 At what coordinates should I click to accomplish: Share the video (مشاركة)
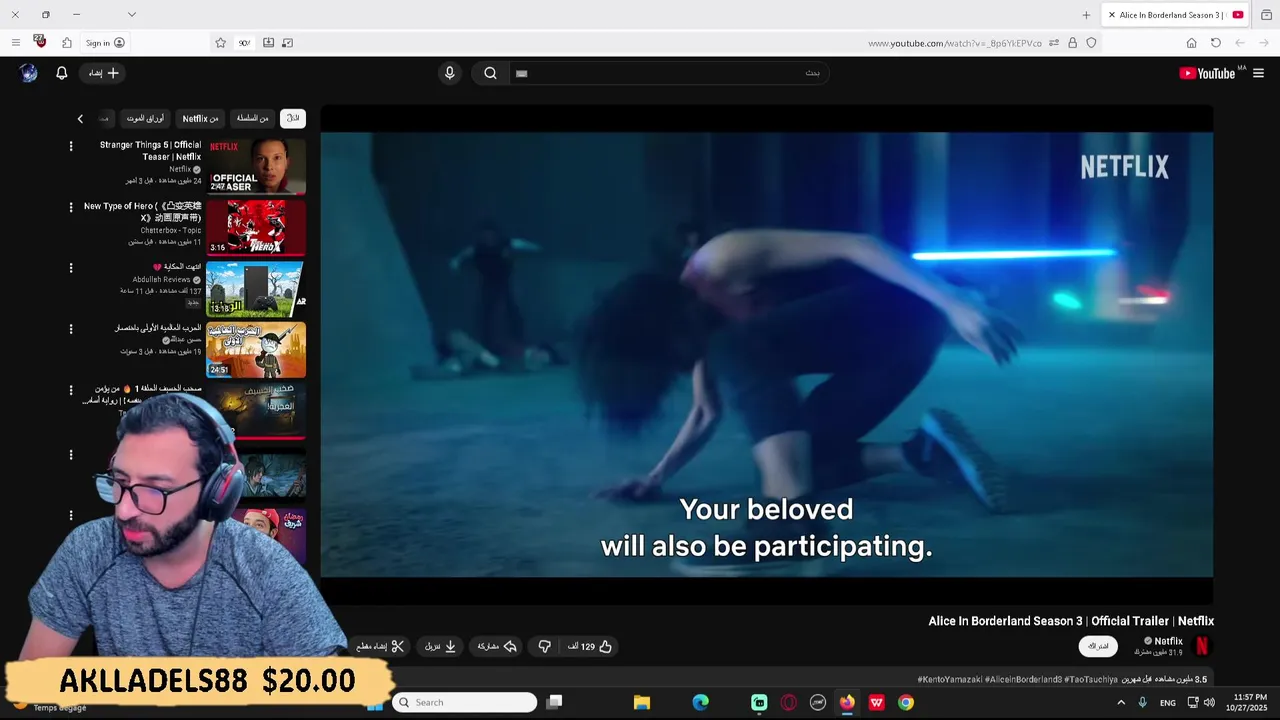[x=497, y=646]
